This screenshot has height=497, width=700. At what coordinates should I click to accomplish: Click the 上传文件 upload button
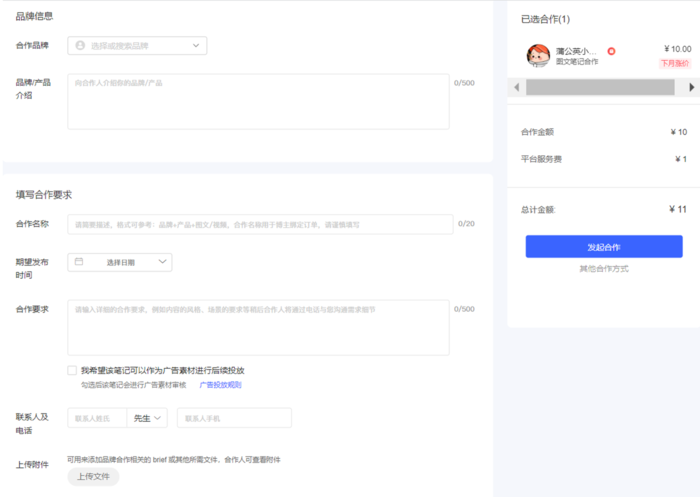[93, 477]
